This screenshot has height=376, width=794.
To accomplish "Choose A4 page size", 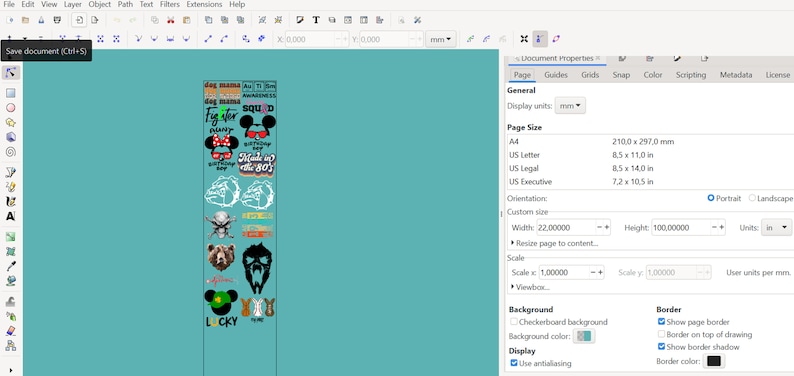I will tap(650, 142).
